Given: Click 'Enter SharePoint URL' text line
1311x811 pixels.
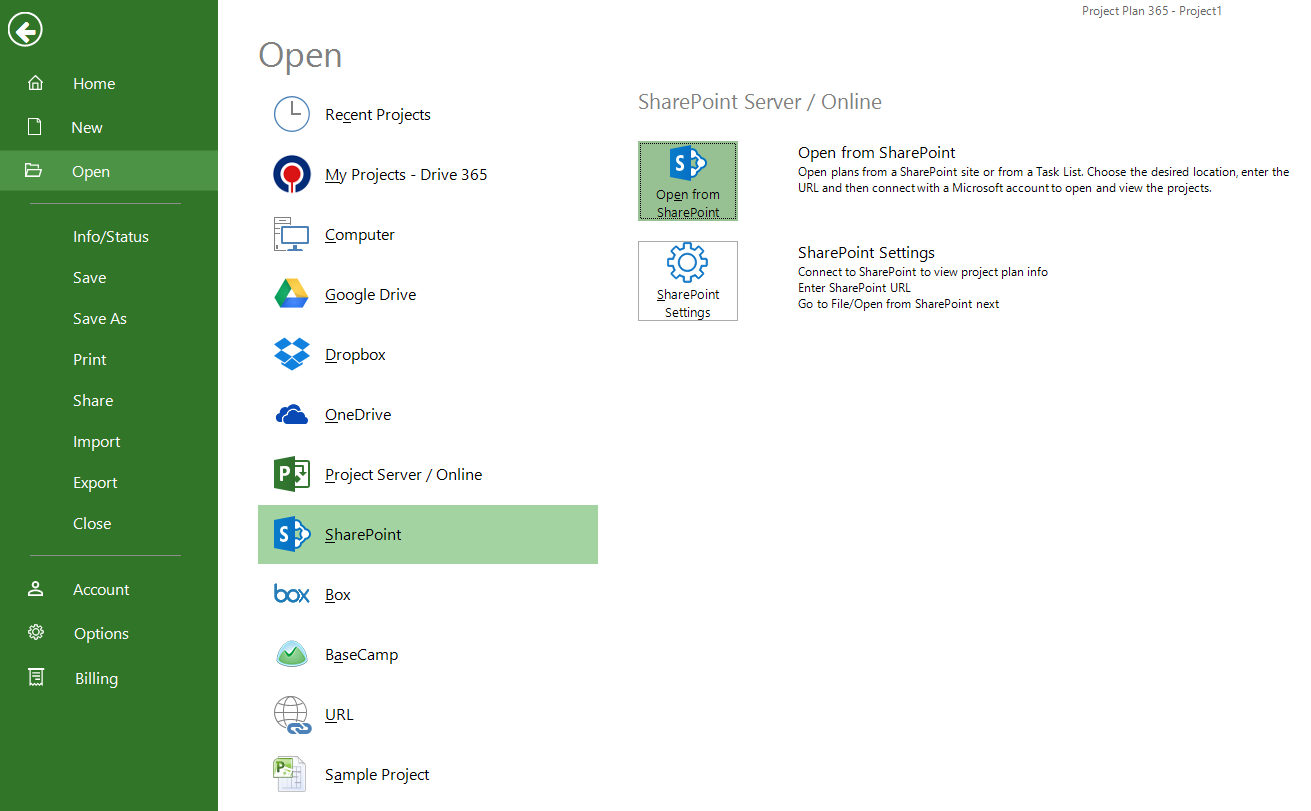Looking at the screenshot, I should [x=854, y=288].
